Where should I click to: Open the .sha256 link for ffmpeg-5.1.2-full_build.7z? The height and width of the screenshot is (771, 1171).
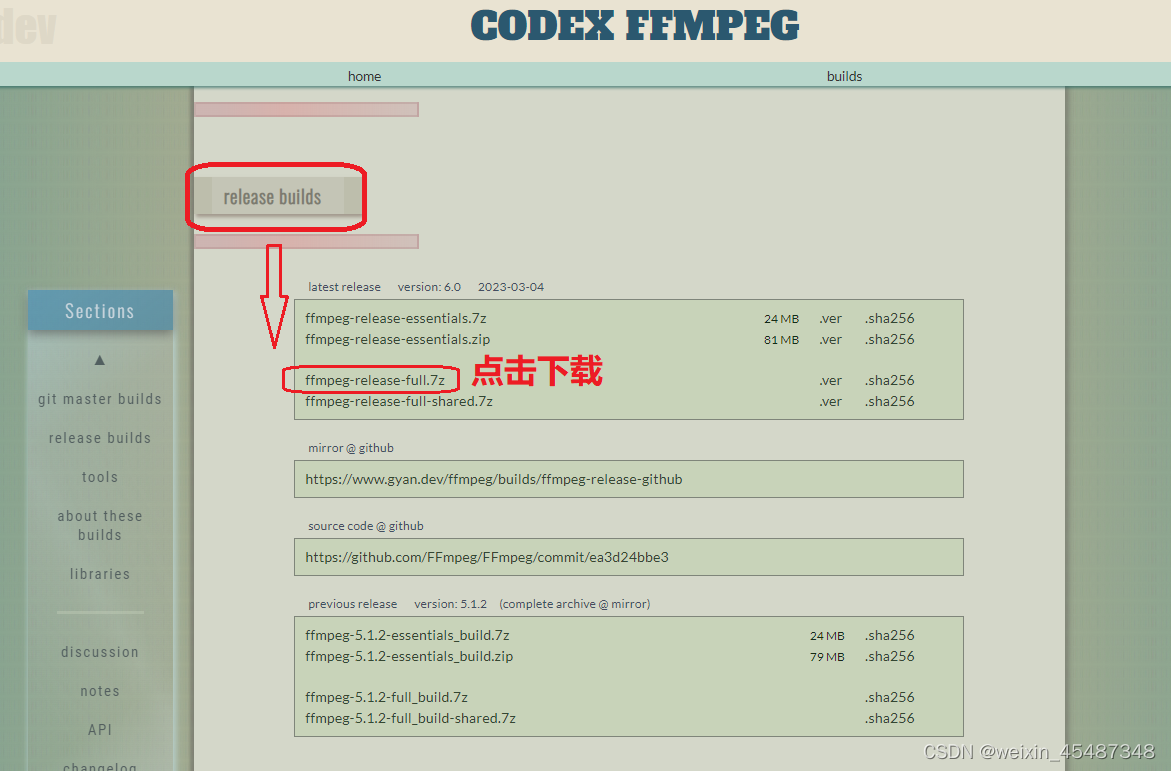tap(889, 697)
